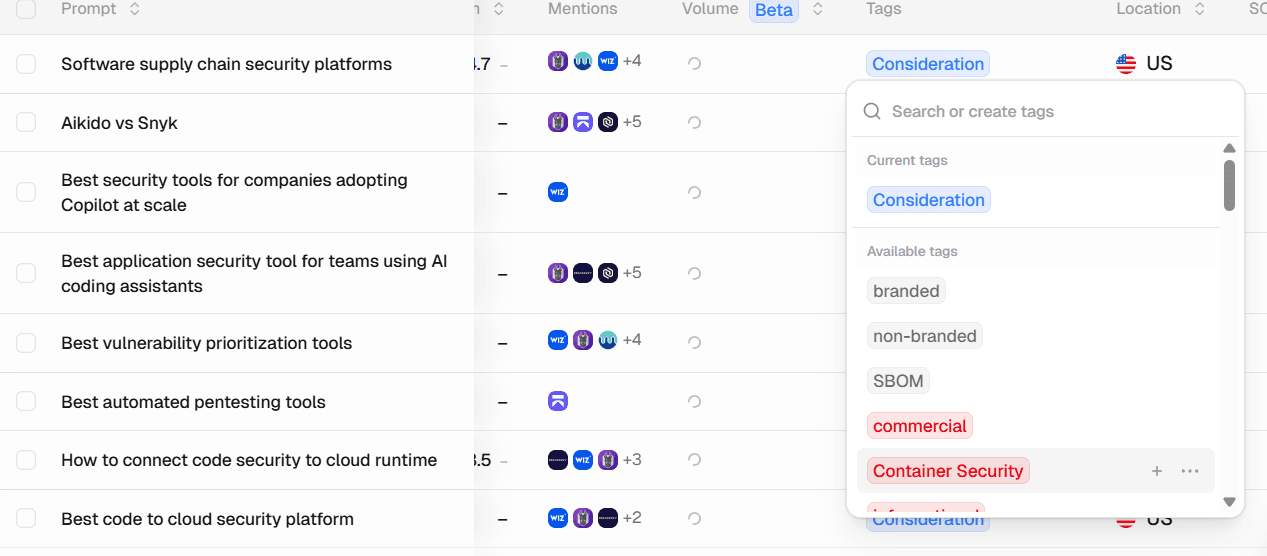
Task: Tick the checkbox for Aikido vs Snyk
Action: tap(26, 122)
